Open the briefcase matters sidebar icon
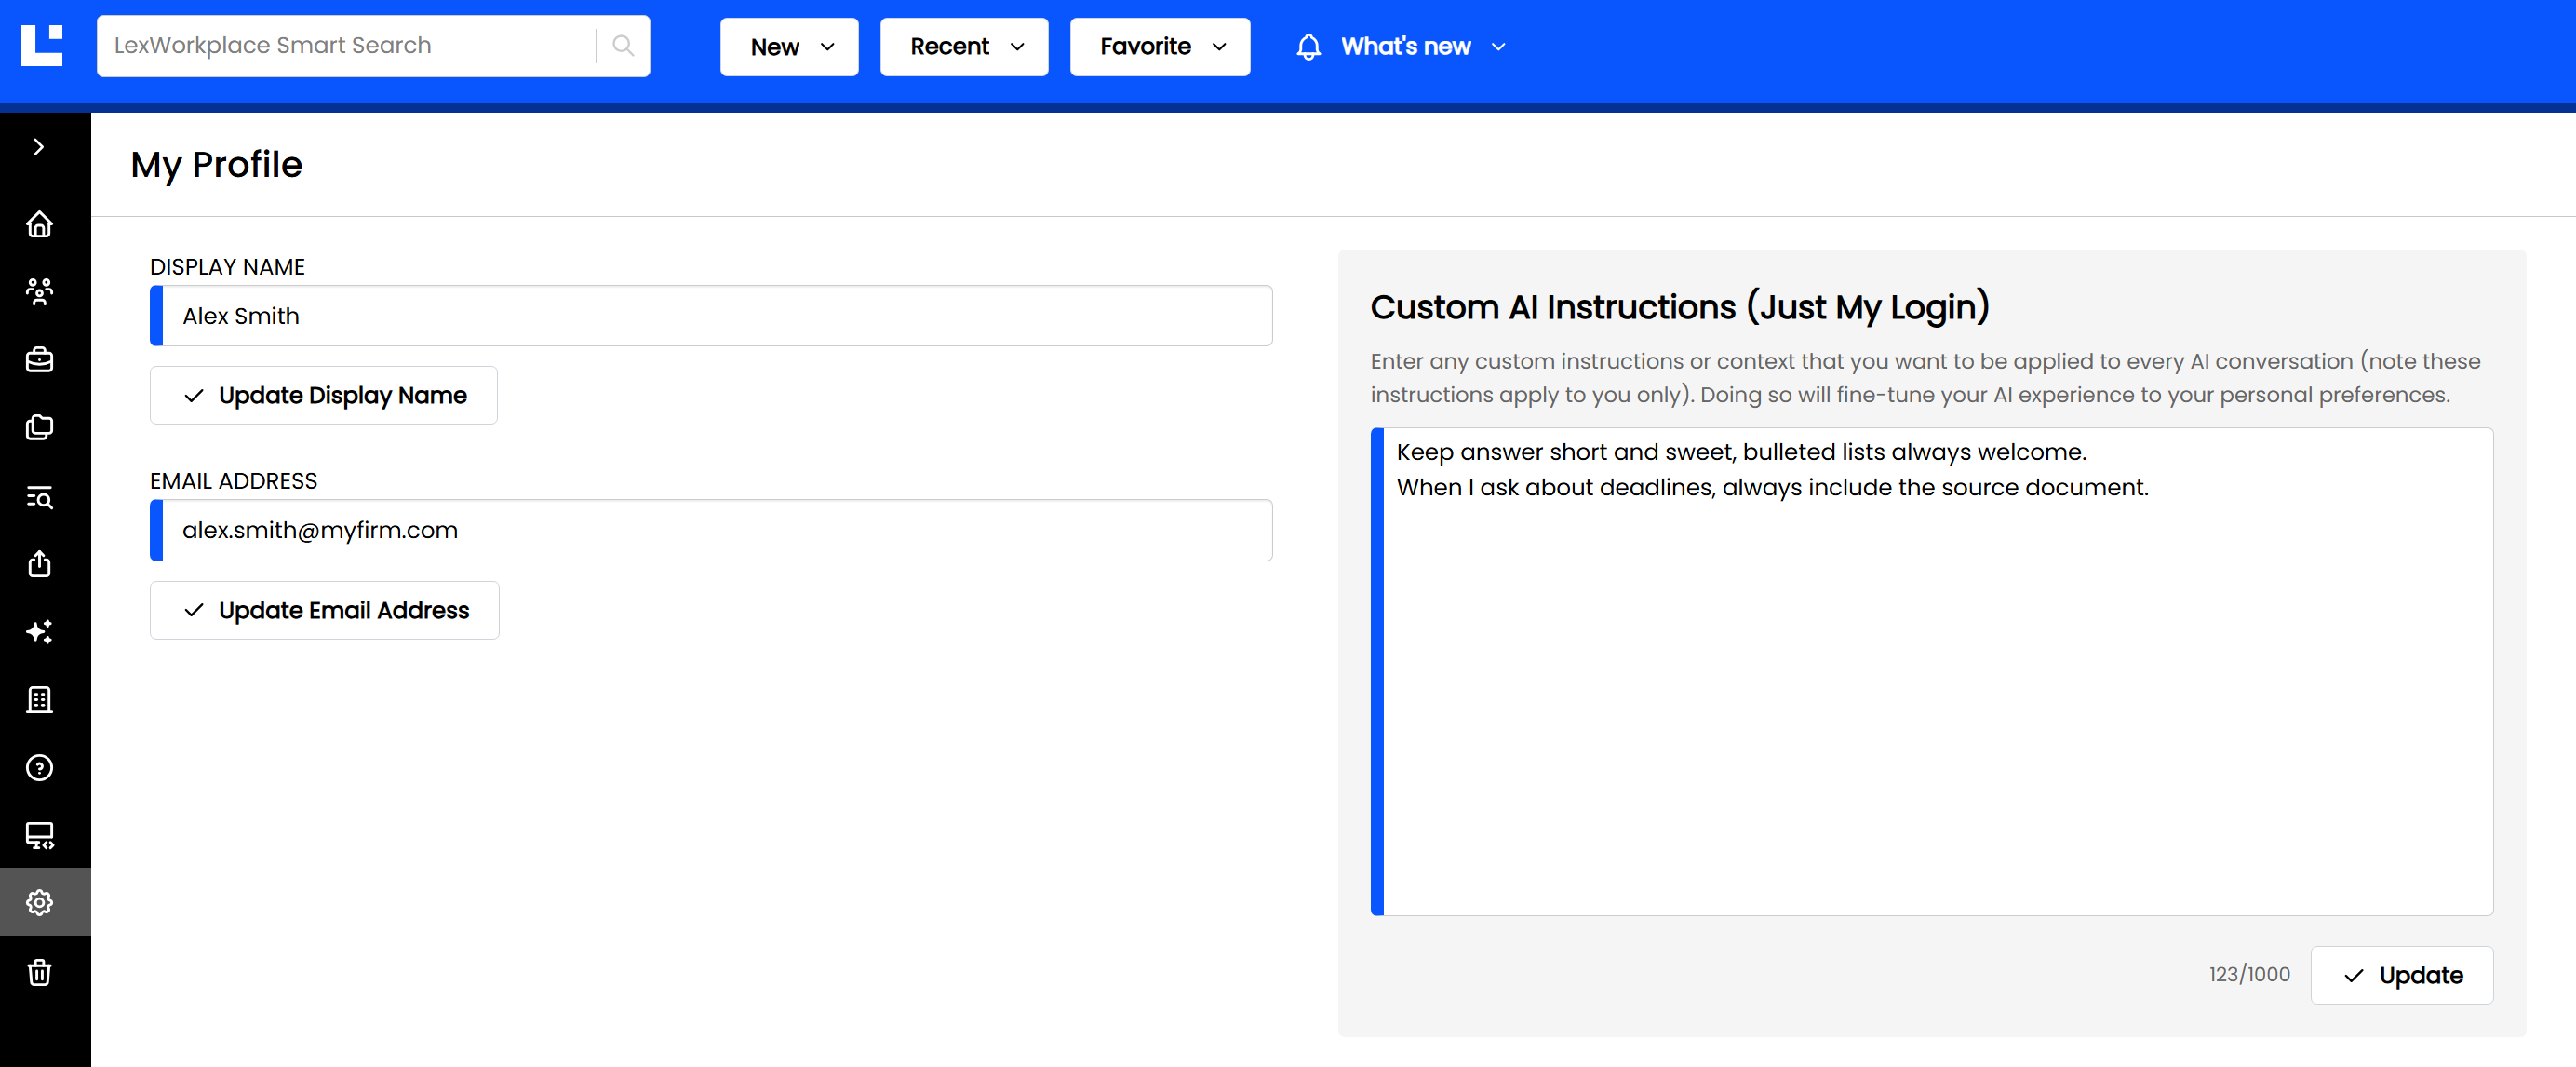Screen dimensions: 2576x1067 coord(39,360)
